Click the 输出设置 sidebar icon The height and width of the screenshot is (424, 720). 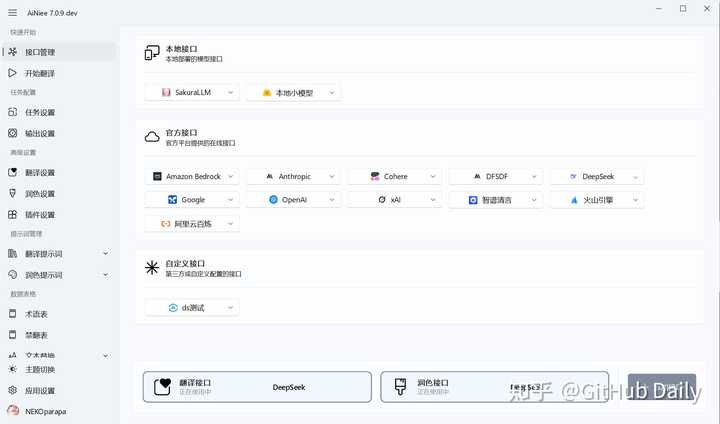point(12,133)
